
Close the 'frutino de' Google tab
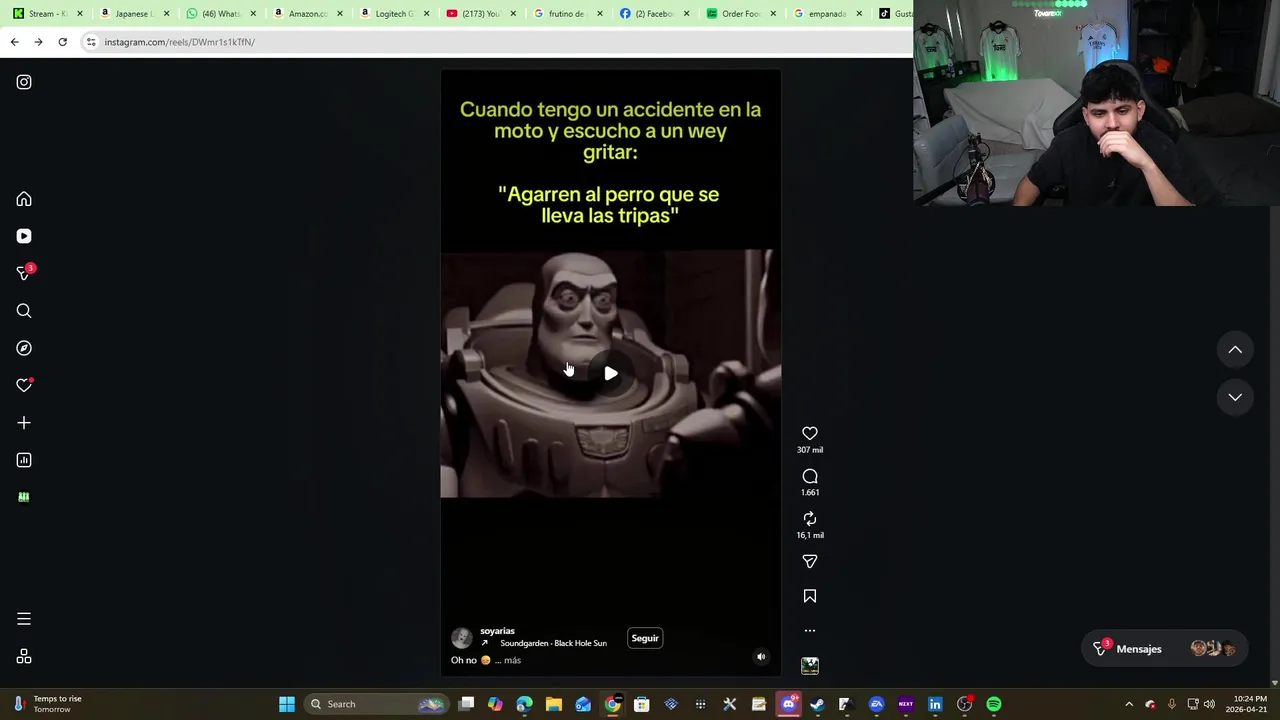600,14
